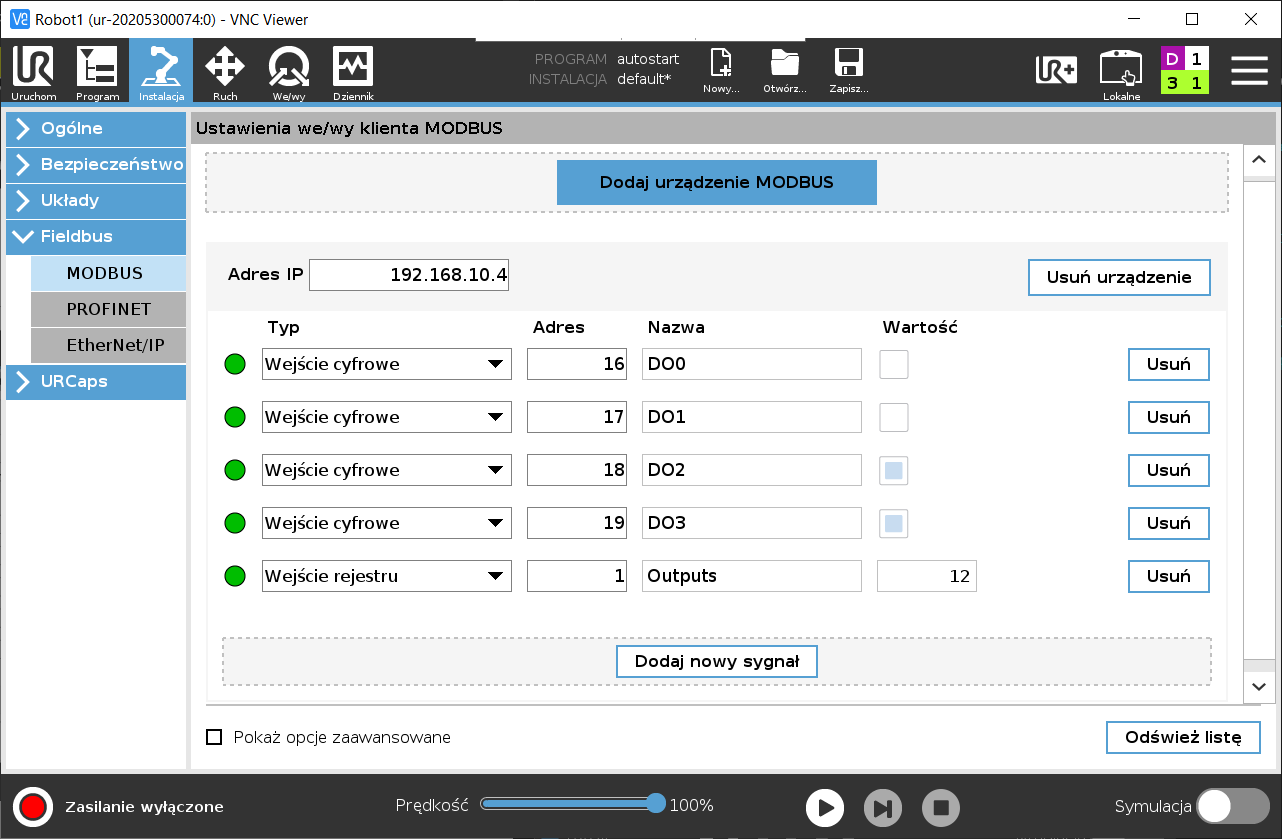The width and height of the screenshot is (1282, 839).
Task: Select the EtherNet/IP sidebar item
Action: coord(108,345)
